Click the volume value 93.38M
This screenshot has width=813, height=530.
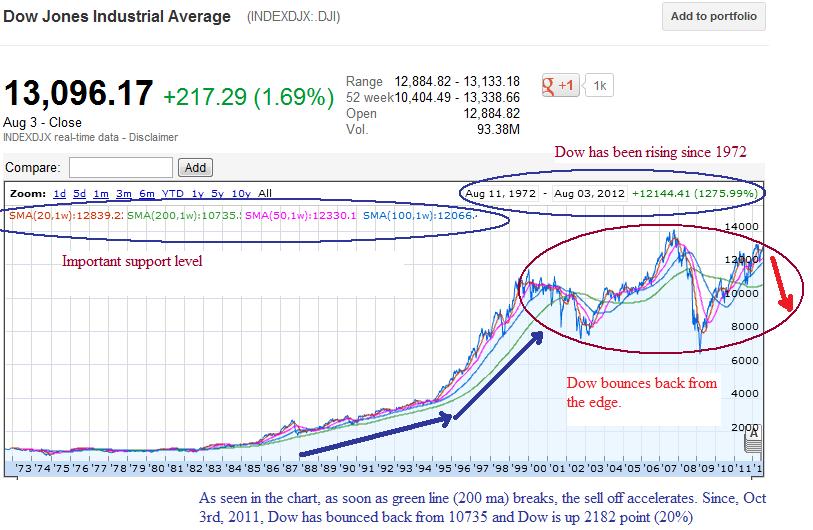coord(498,129)
